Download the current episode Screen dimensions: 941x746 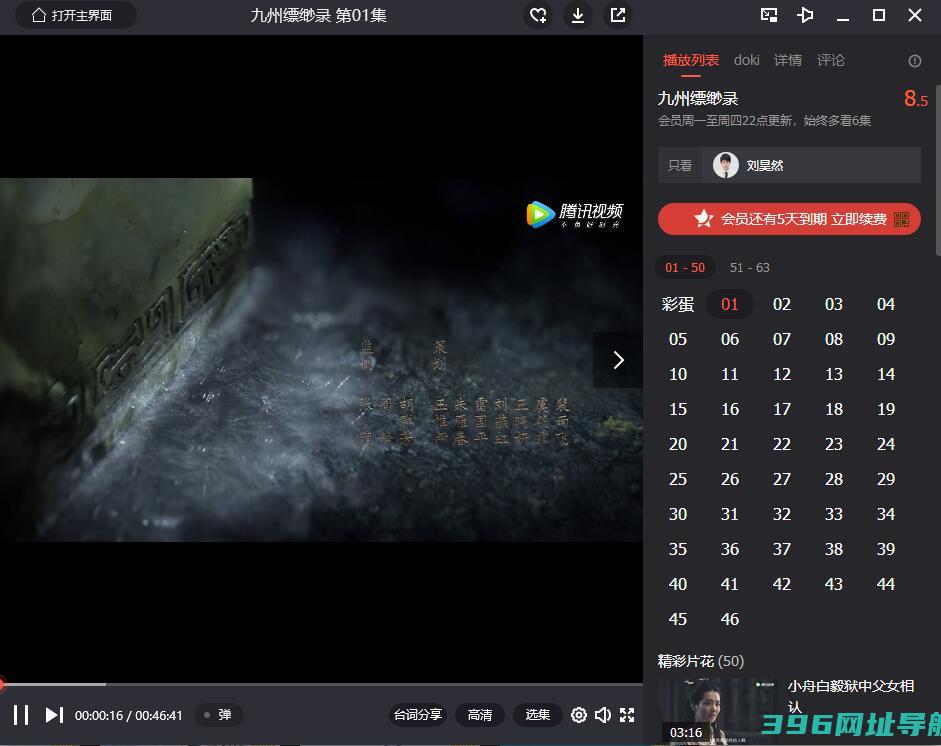pyautogui.click(x=578, y=15)
